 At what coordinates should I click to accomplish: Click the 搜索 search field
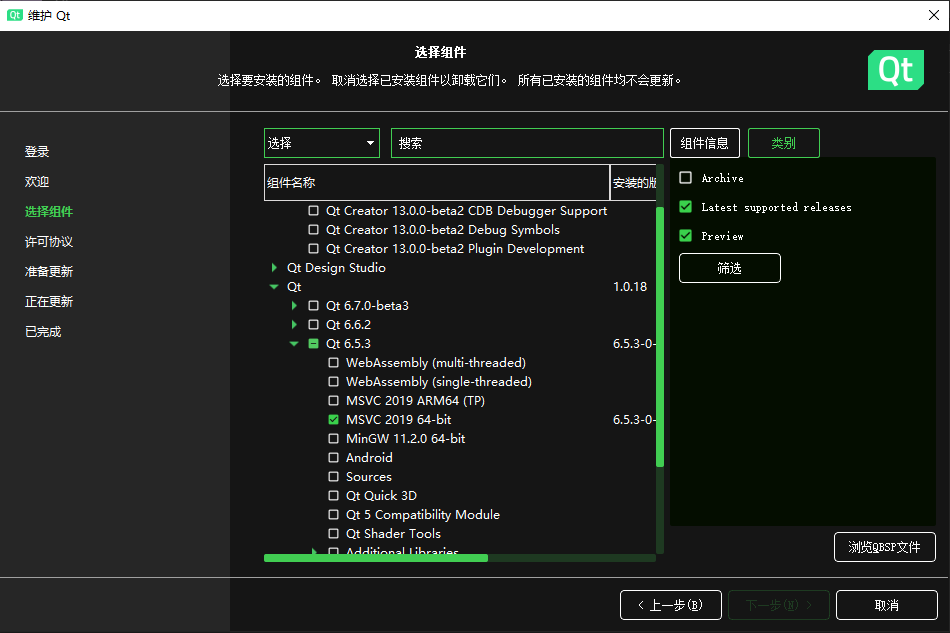tap(527, 143)
